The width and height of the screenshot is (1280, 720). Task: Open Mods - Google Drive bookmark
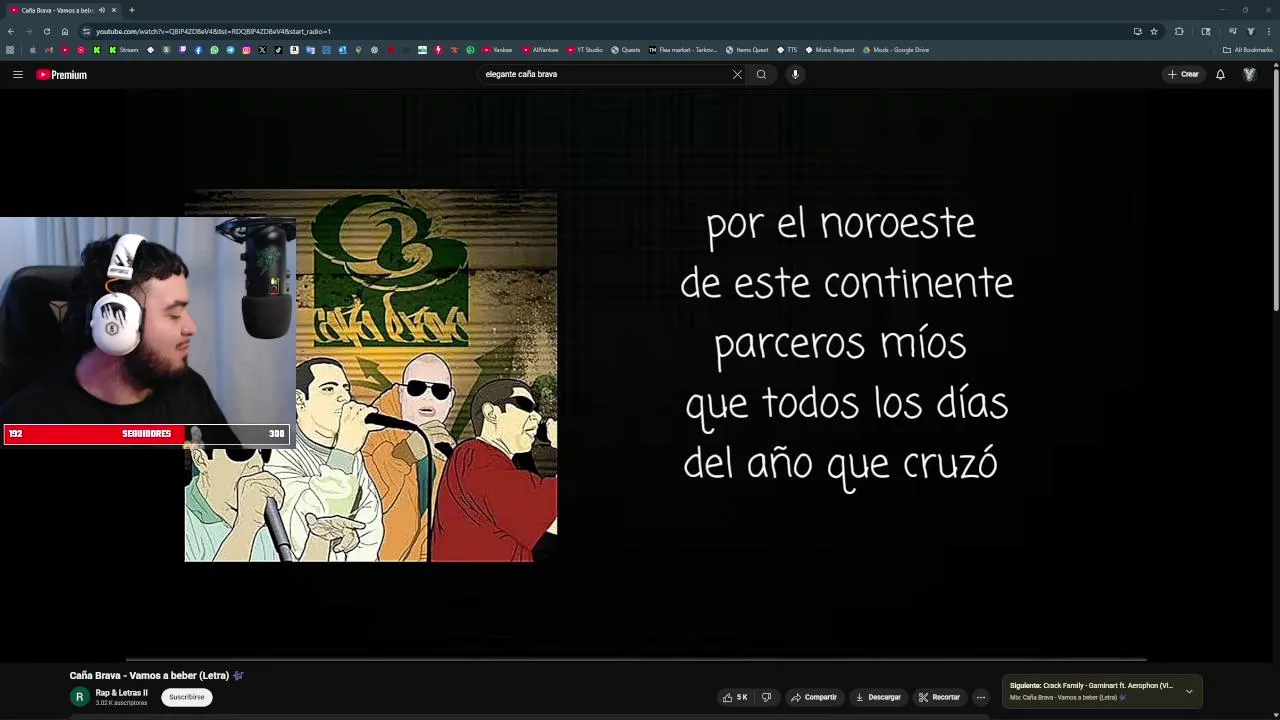[x=896, y=50]
